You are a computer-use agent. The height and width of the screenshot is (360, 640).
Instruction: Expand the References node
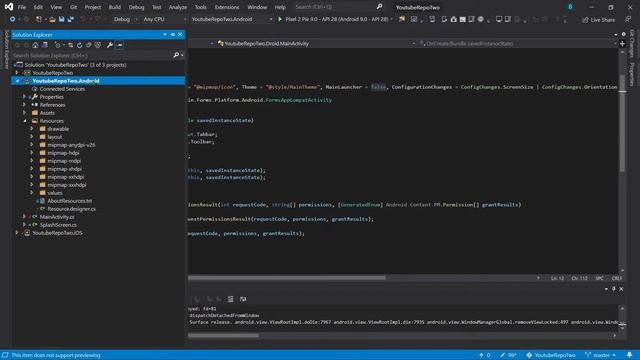24,105
